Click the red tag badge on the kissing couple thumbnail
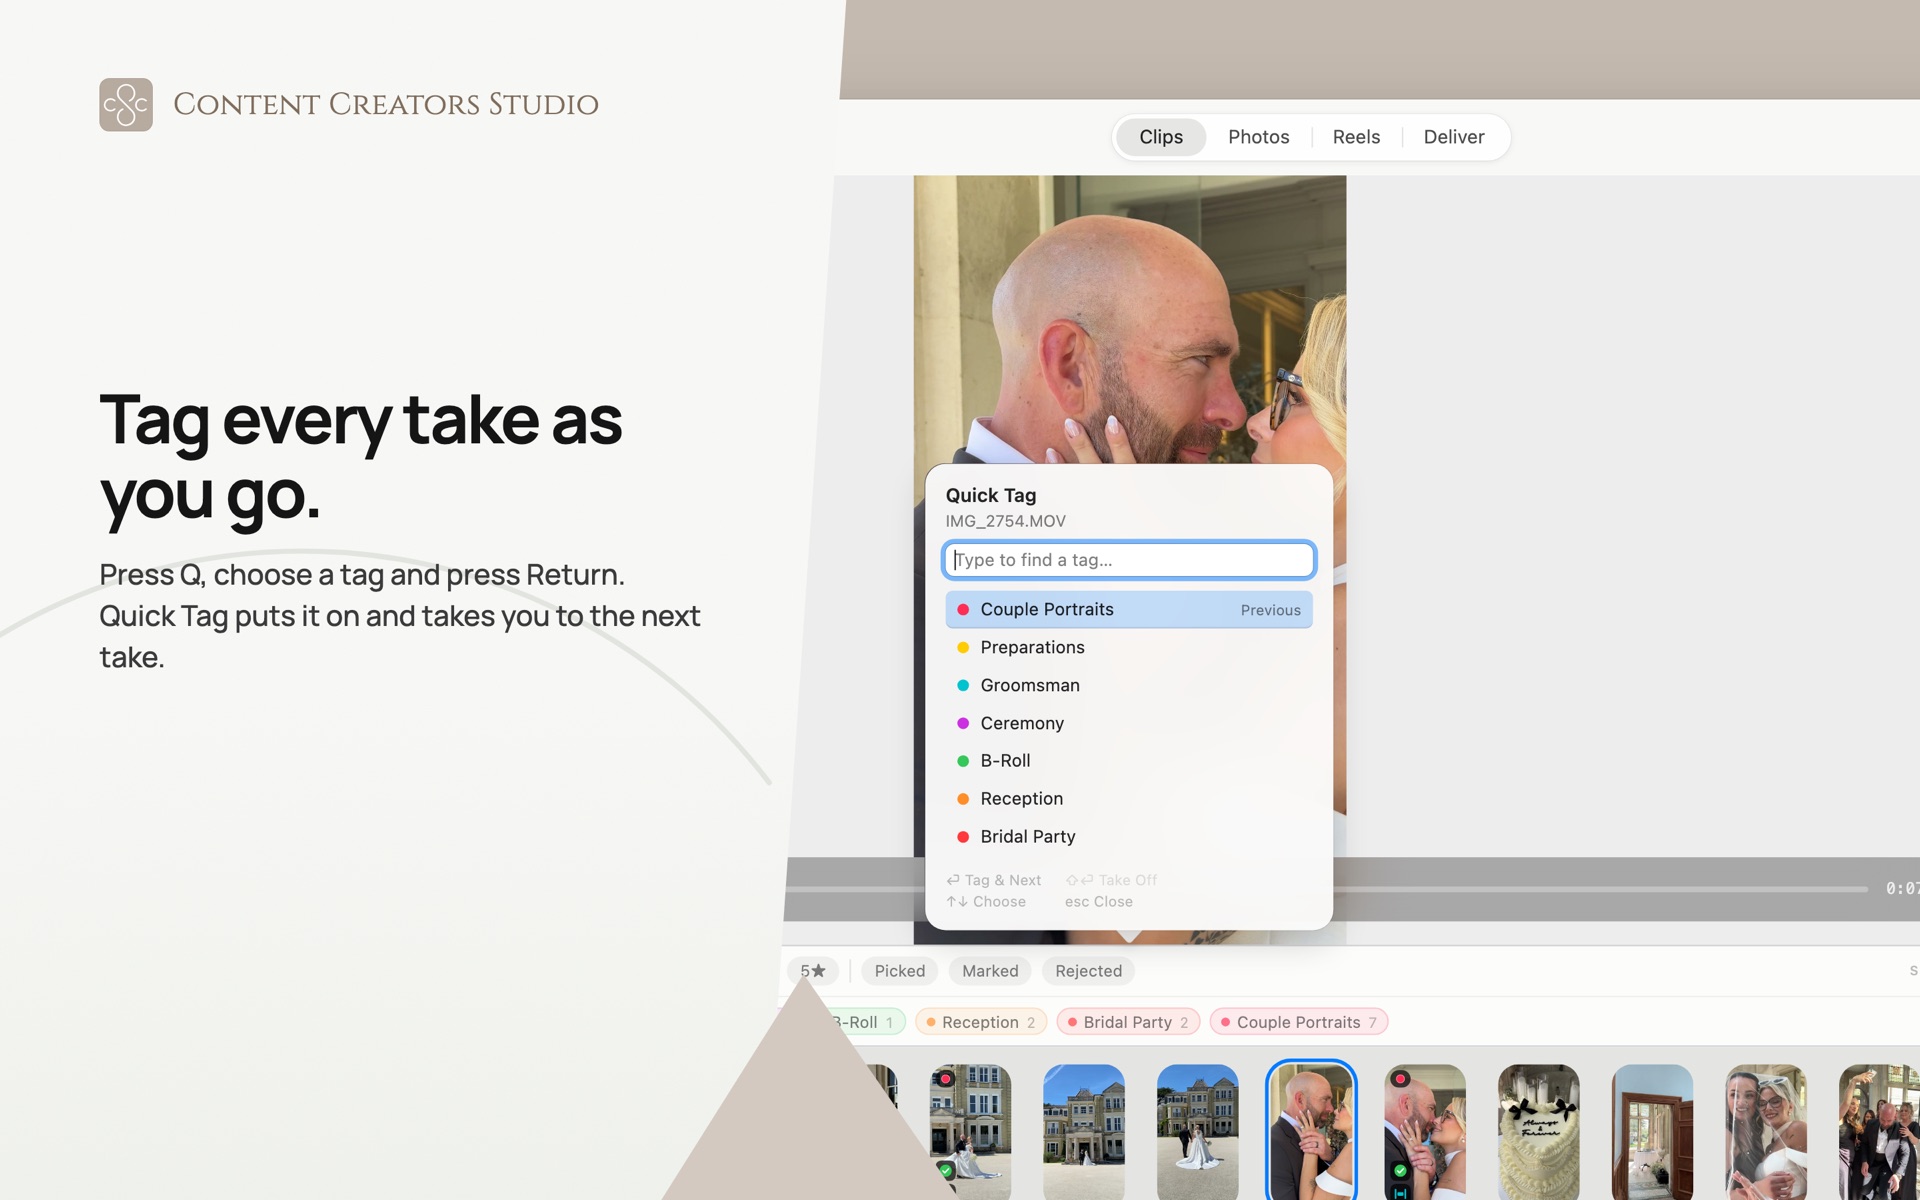This screenshot has height=1200, width=1920. click(x=1401, y=1079)
